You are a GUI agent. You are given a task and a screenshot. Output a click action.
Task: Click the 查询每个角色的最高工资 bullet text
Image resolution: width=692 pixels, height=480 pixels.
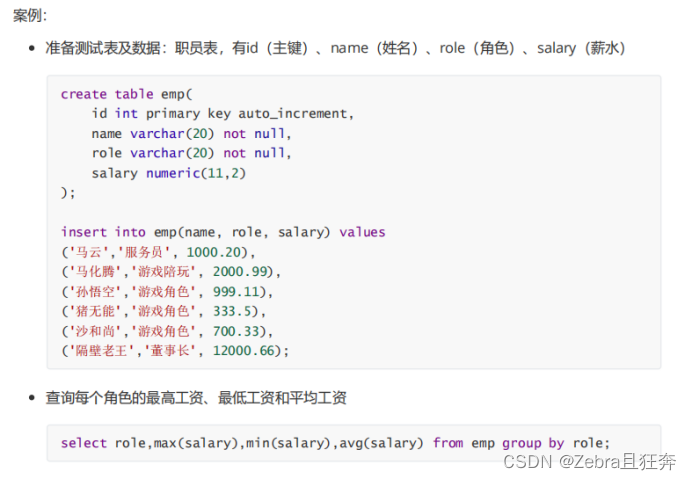196,398
